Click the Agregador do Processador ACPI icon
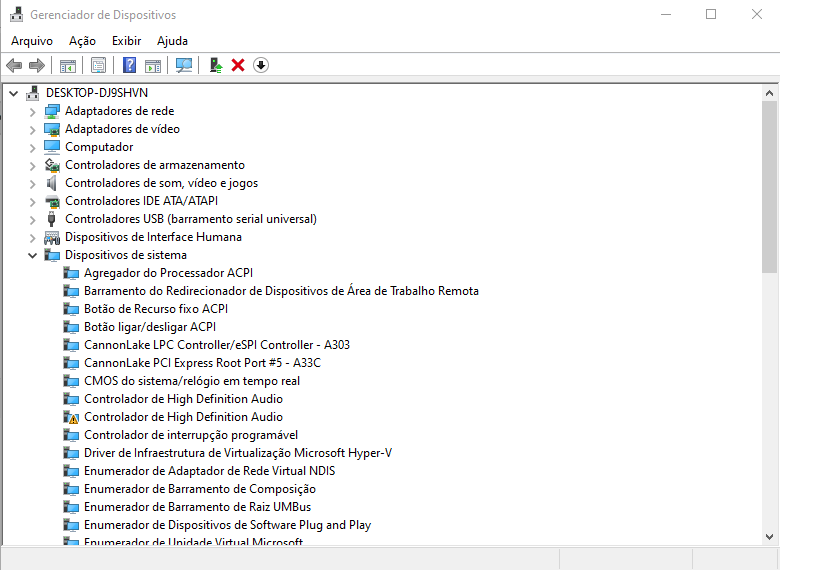The height and width of the screenshot is (570, 816). click(x=71, y=273)
